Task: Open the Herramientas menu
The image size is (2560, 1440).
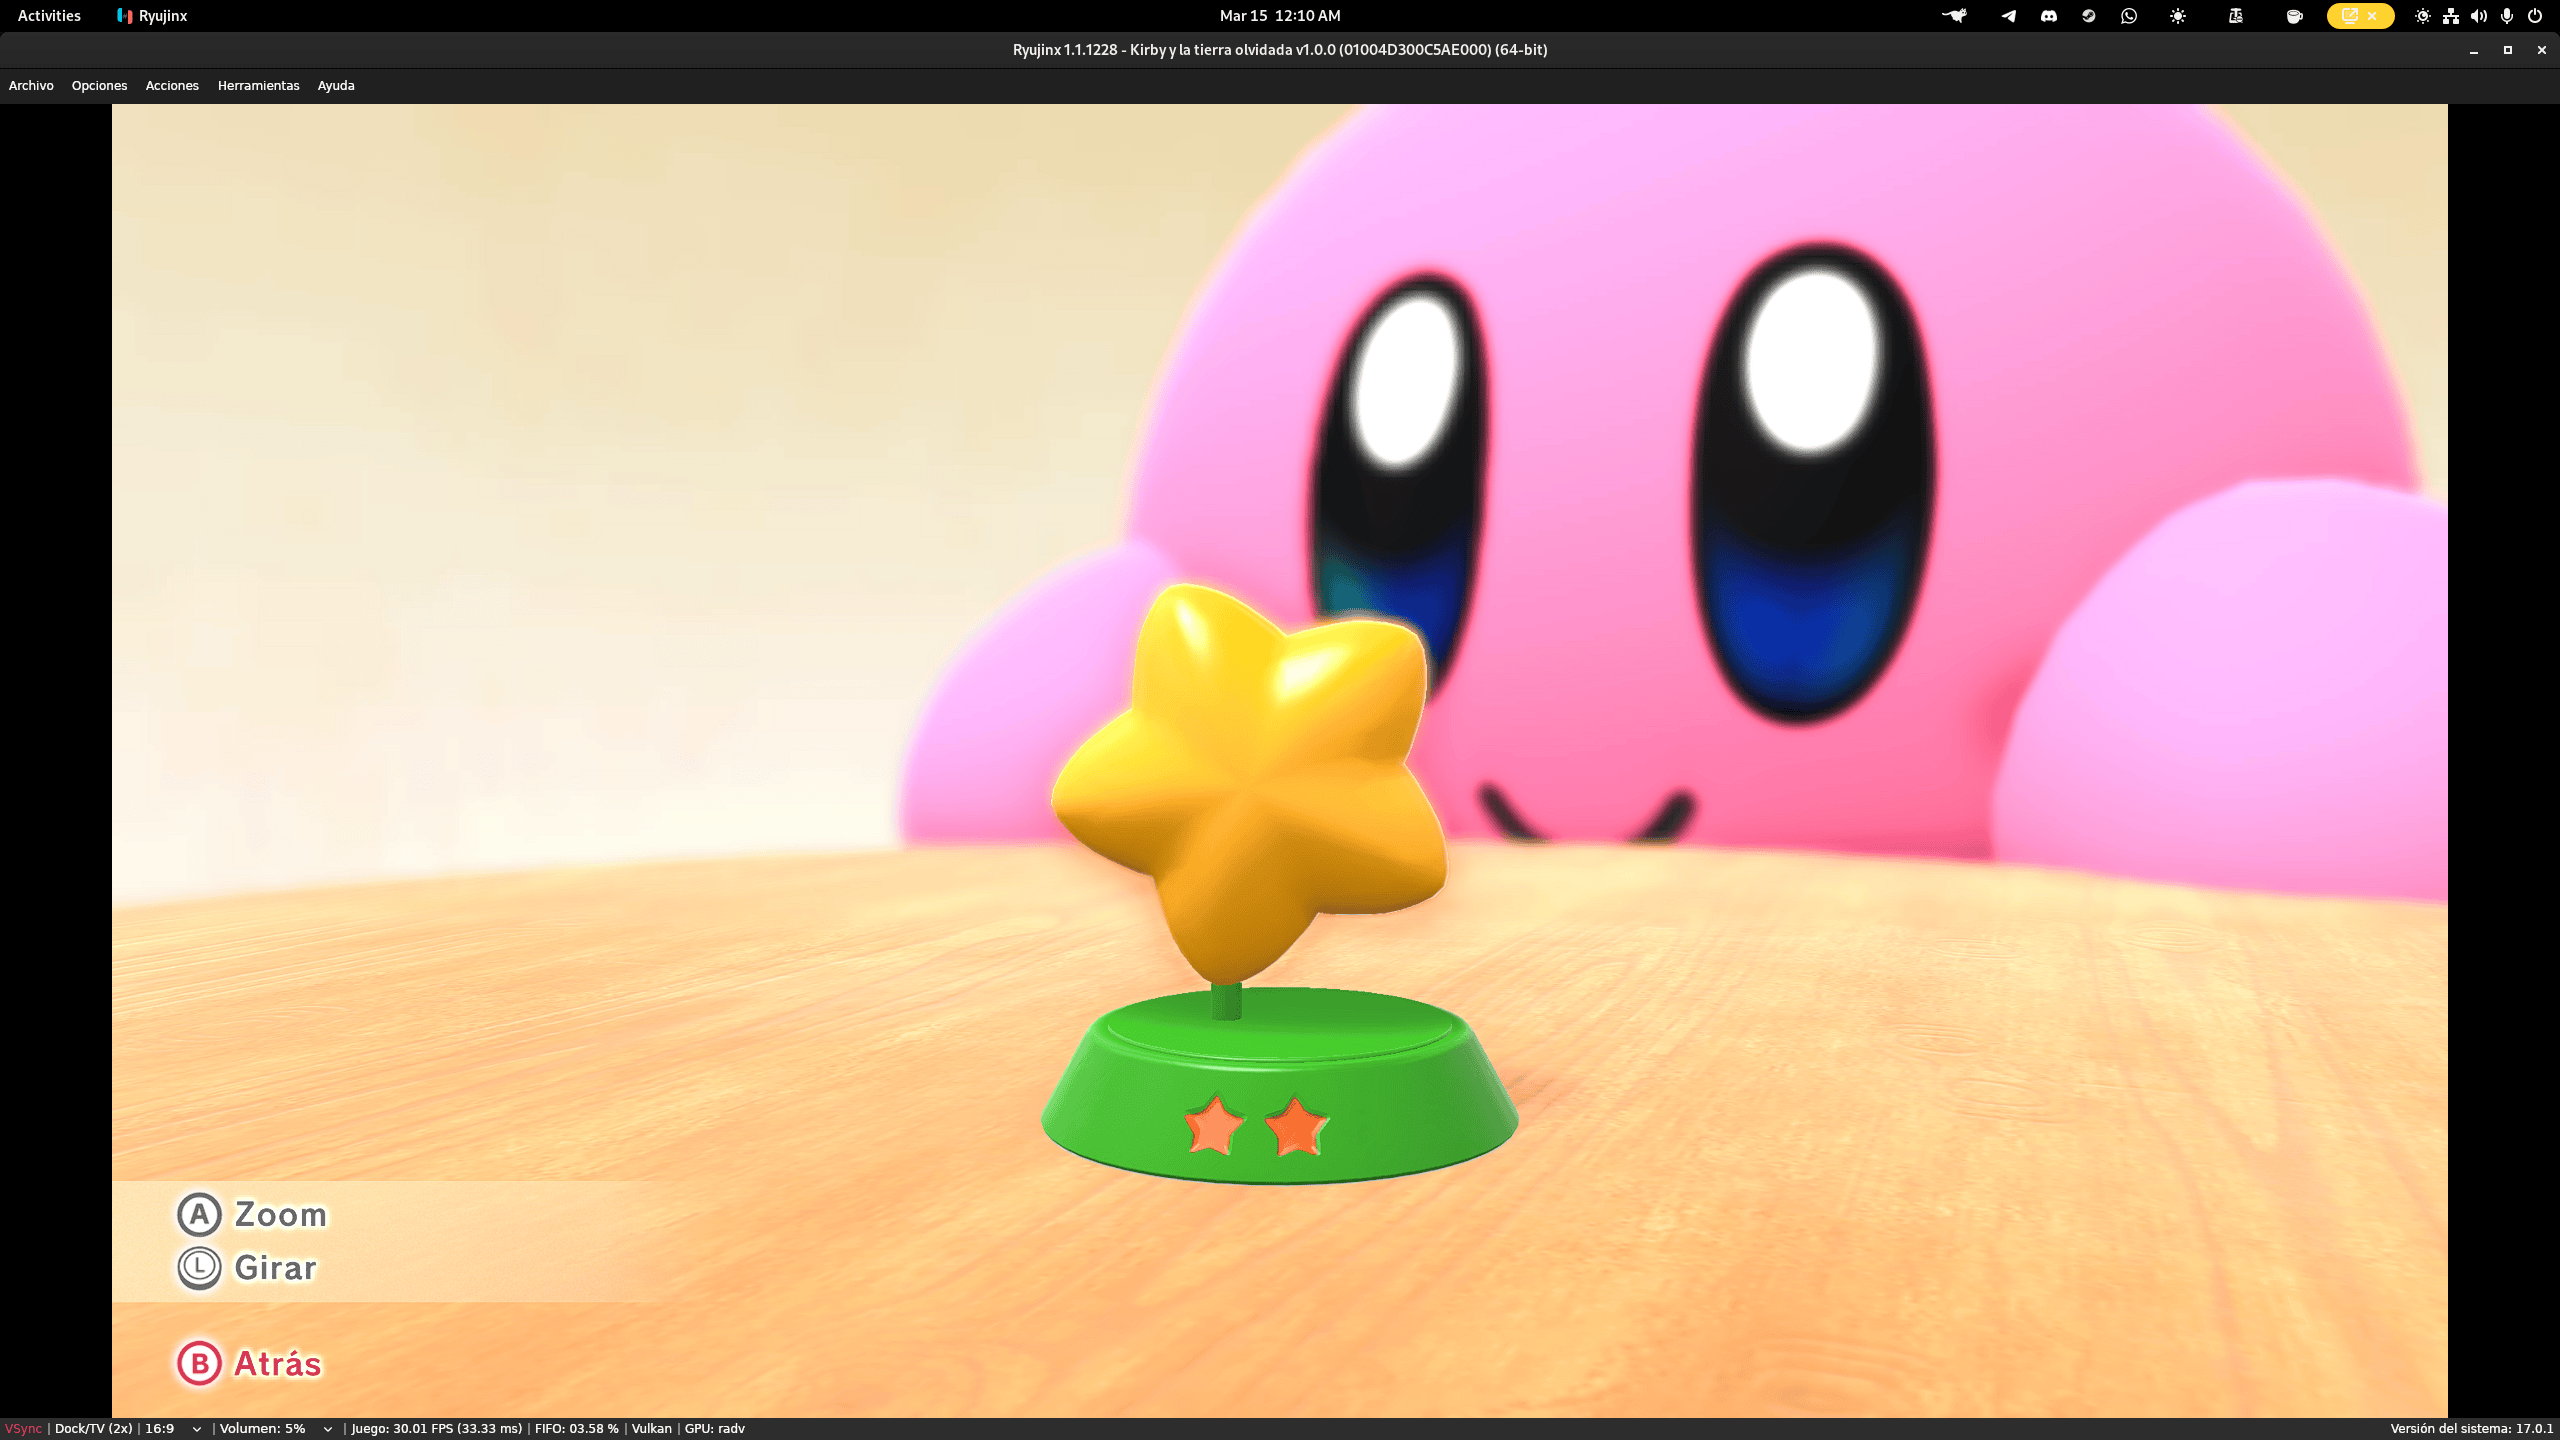Action: click(x=258, y=86)
